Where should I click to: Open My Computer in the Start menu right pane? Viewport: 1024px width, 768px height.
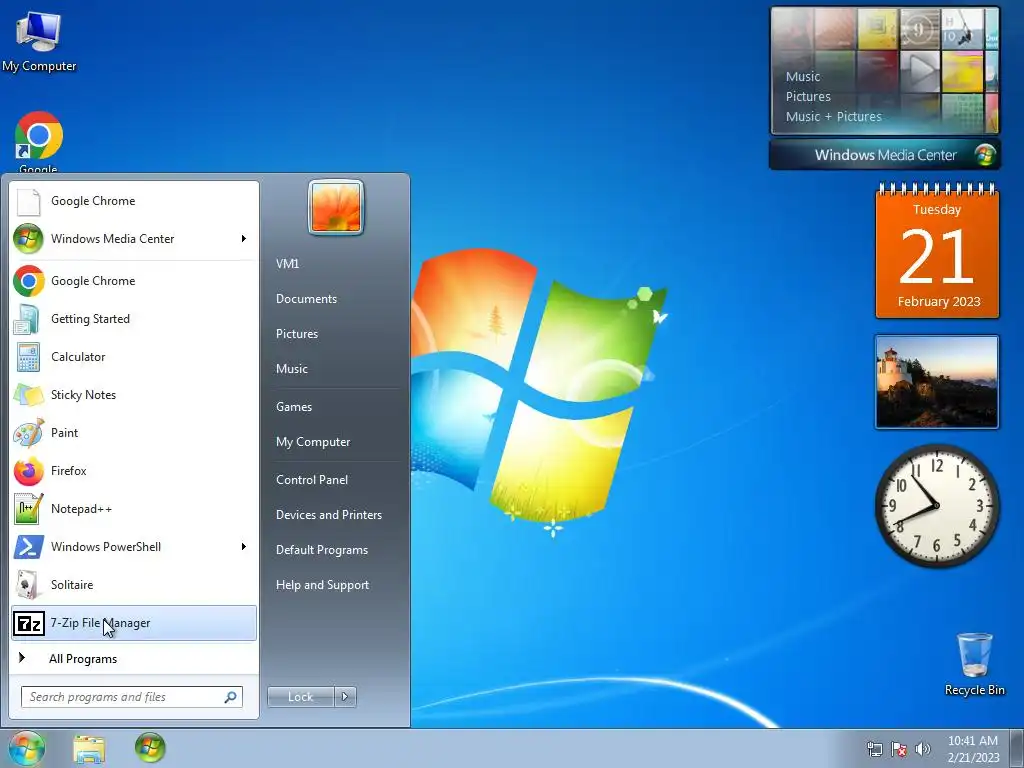point(313,442)
